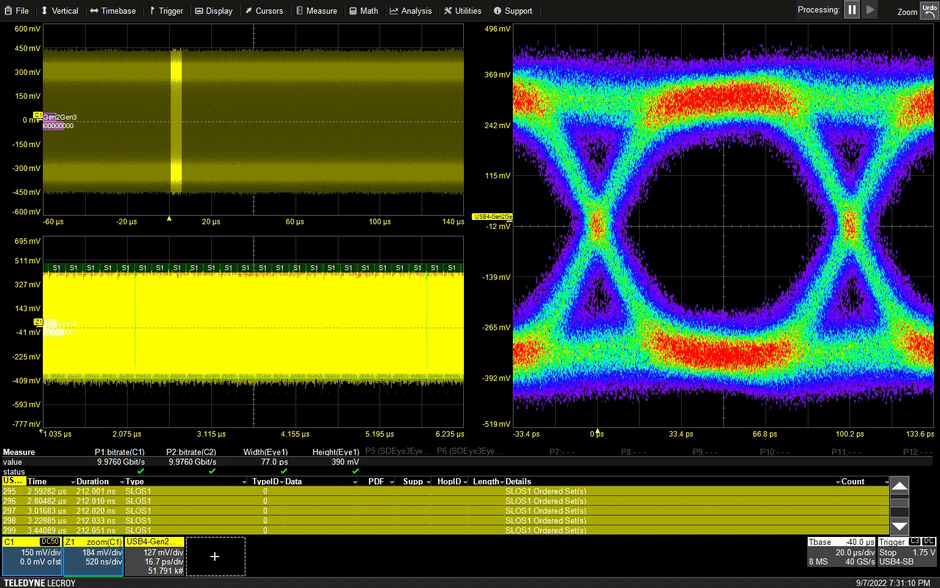
Task: Click the Undo zoom button
Action: click(x=929, y=10)
